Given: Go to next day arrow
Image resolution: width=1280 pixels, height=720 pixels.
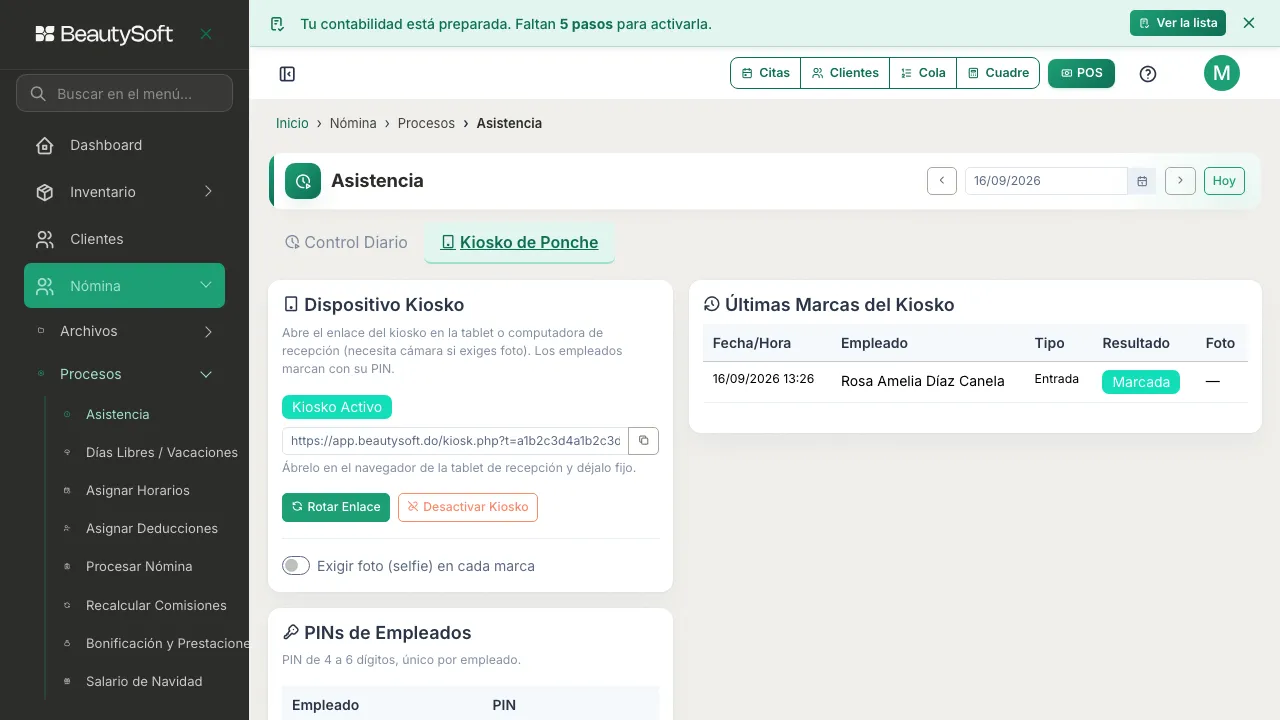Looking at the screenshot, I should click(x=1180, y=181).
